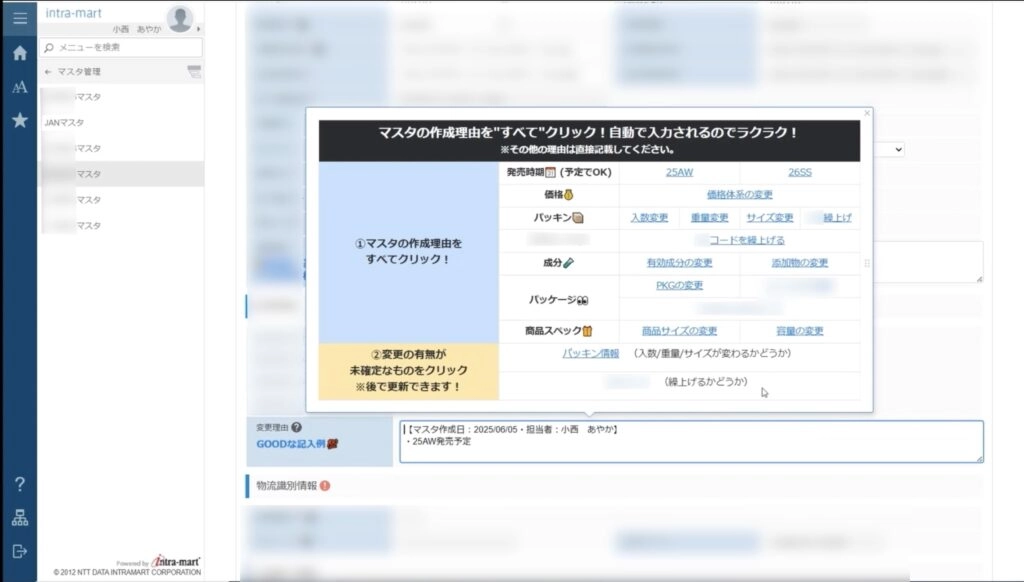The width and height of the screenshot is (1024, 582).
Task: Focus the メニューを検索 search field
Action: coord(121,48)
